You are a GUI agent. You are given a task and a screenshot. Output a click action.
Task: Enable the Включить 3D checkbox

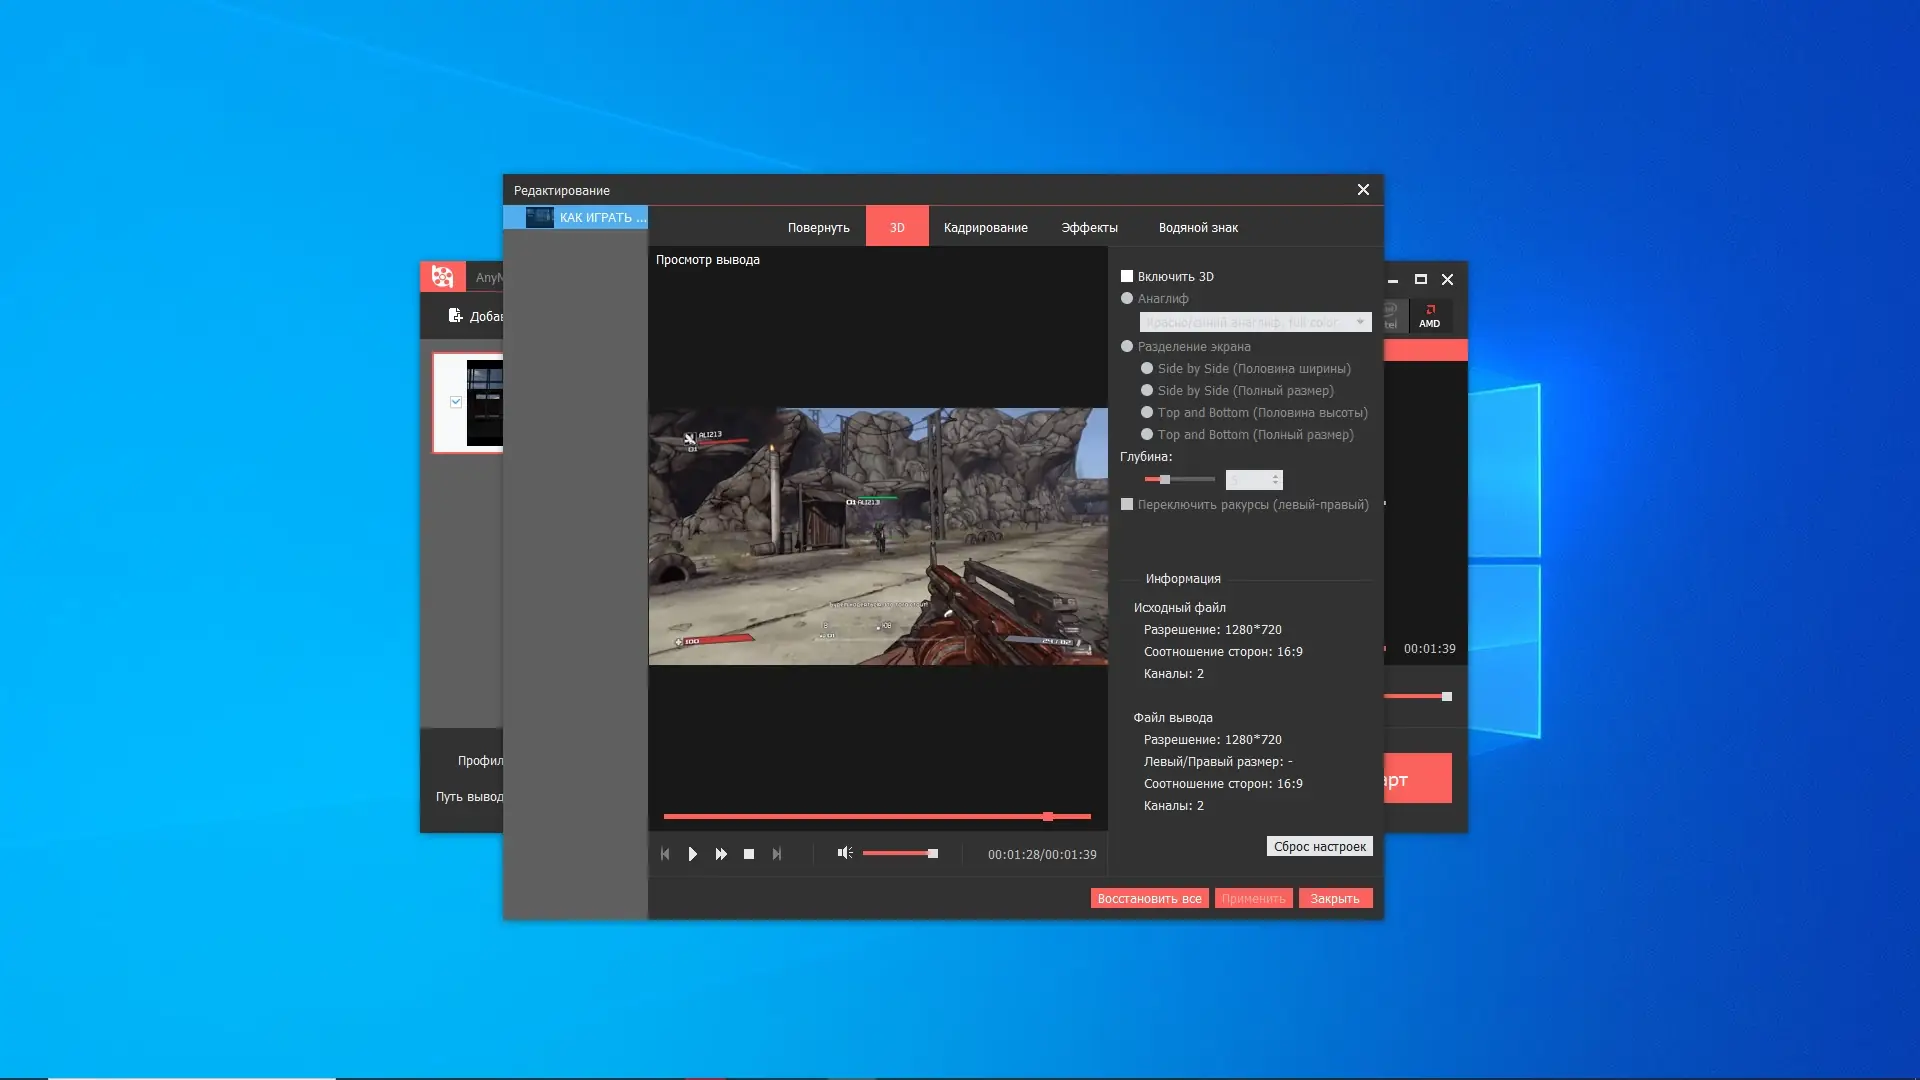1127,277
